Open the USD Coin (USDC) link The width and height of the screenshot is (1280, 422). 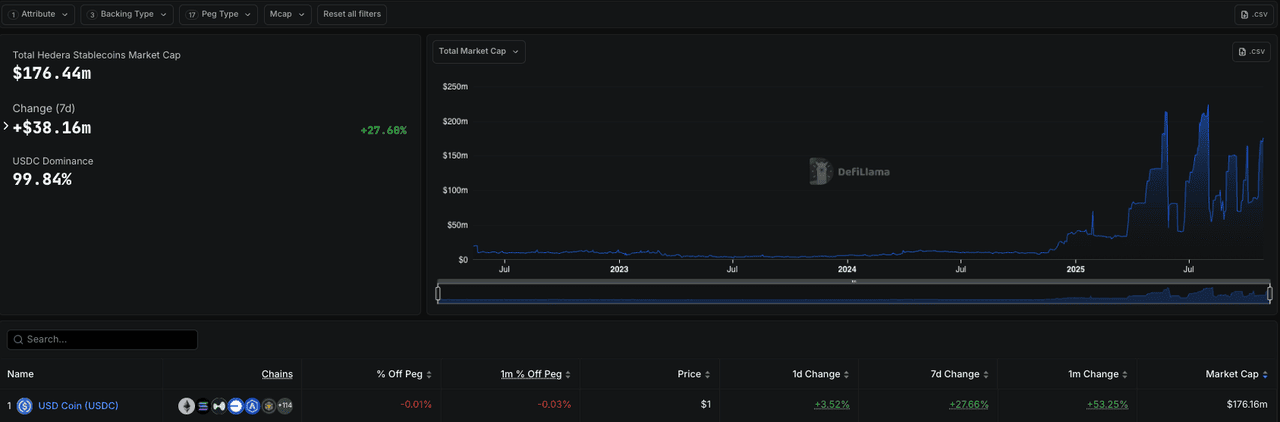[78, 406]
